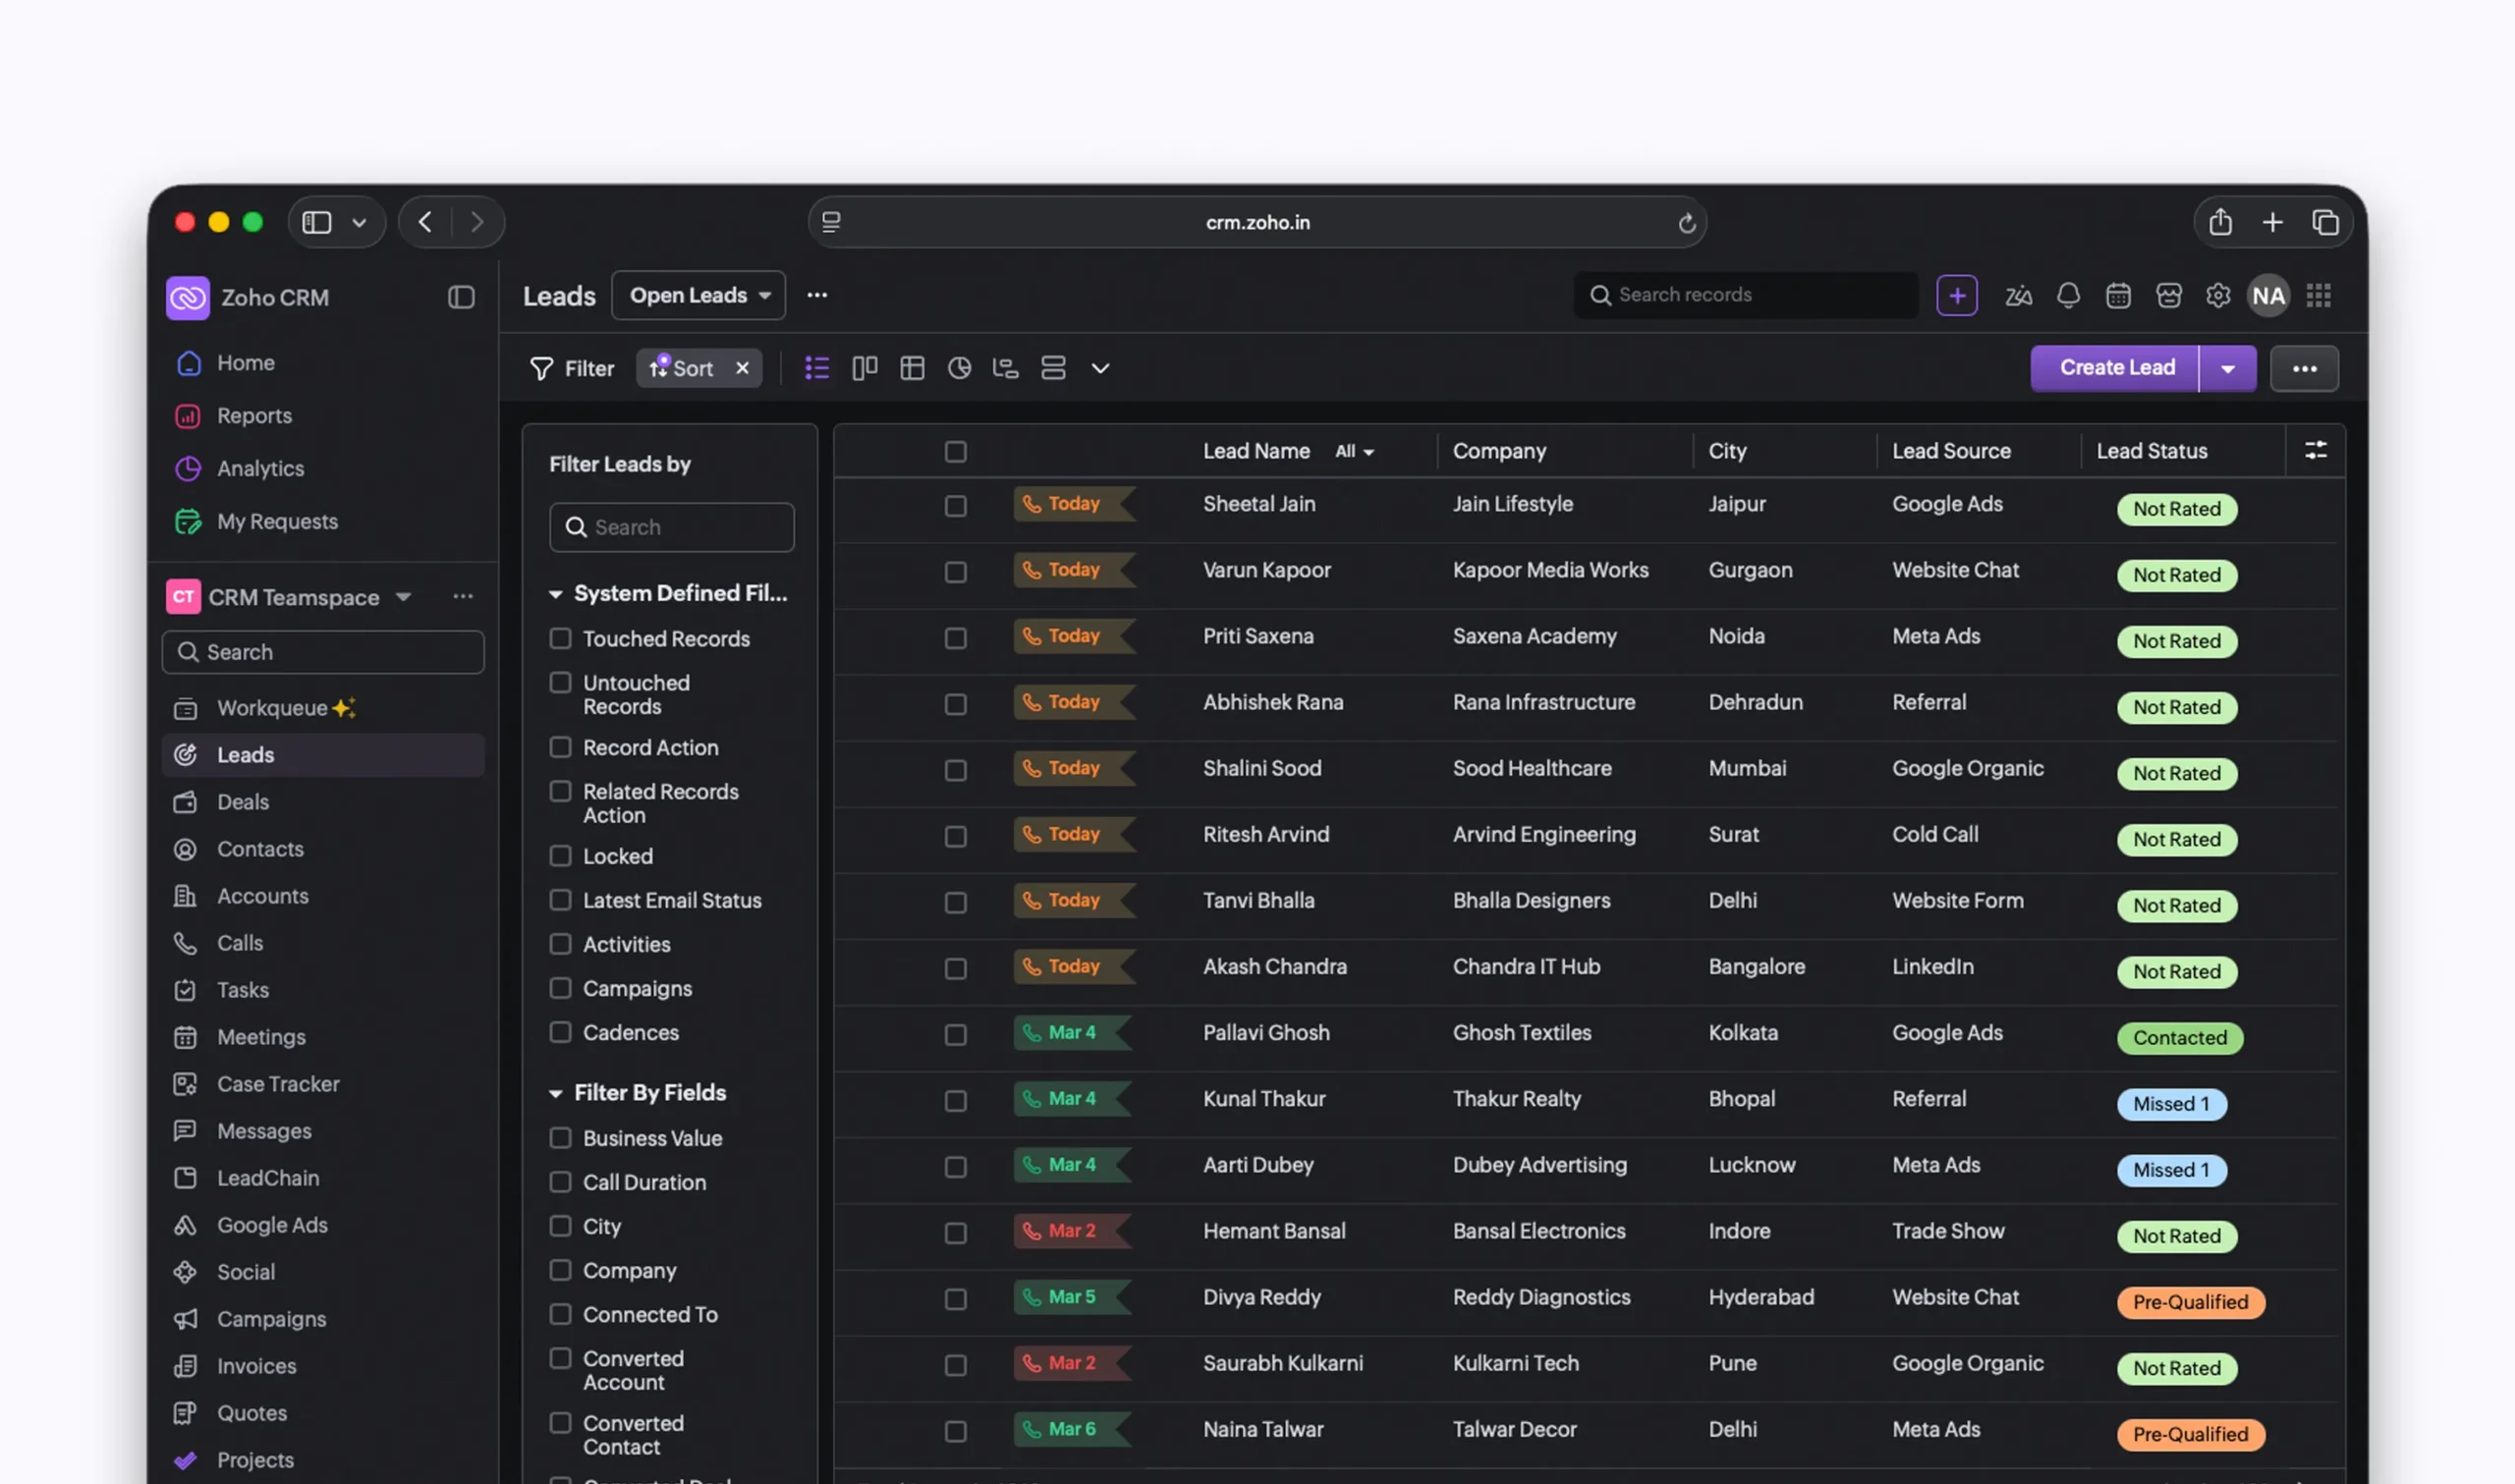
Task: Open the settings gear icon
Action: (2217, 296)
